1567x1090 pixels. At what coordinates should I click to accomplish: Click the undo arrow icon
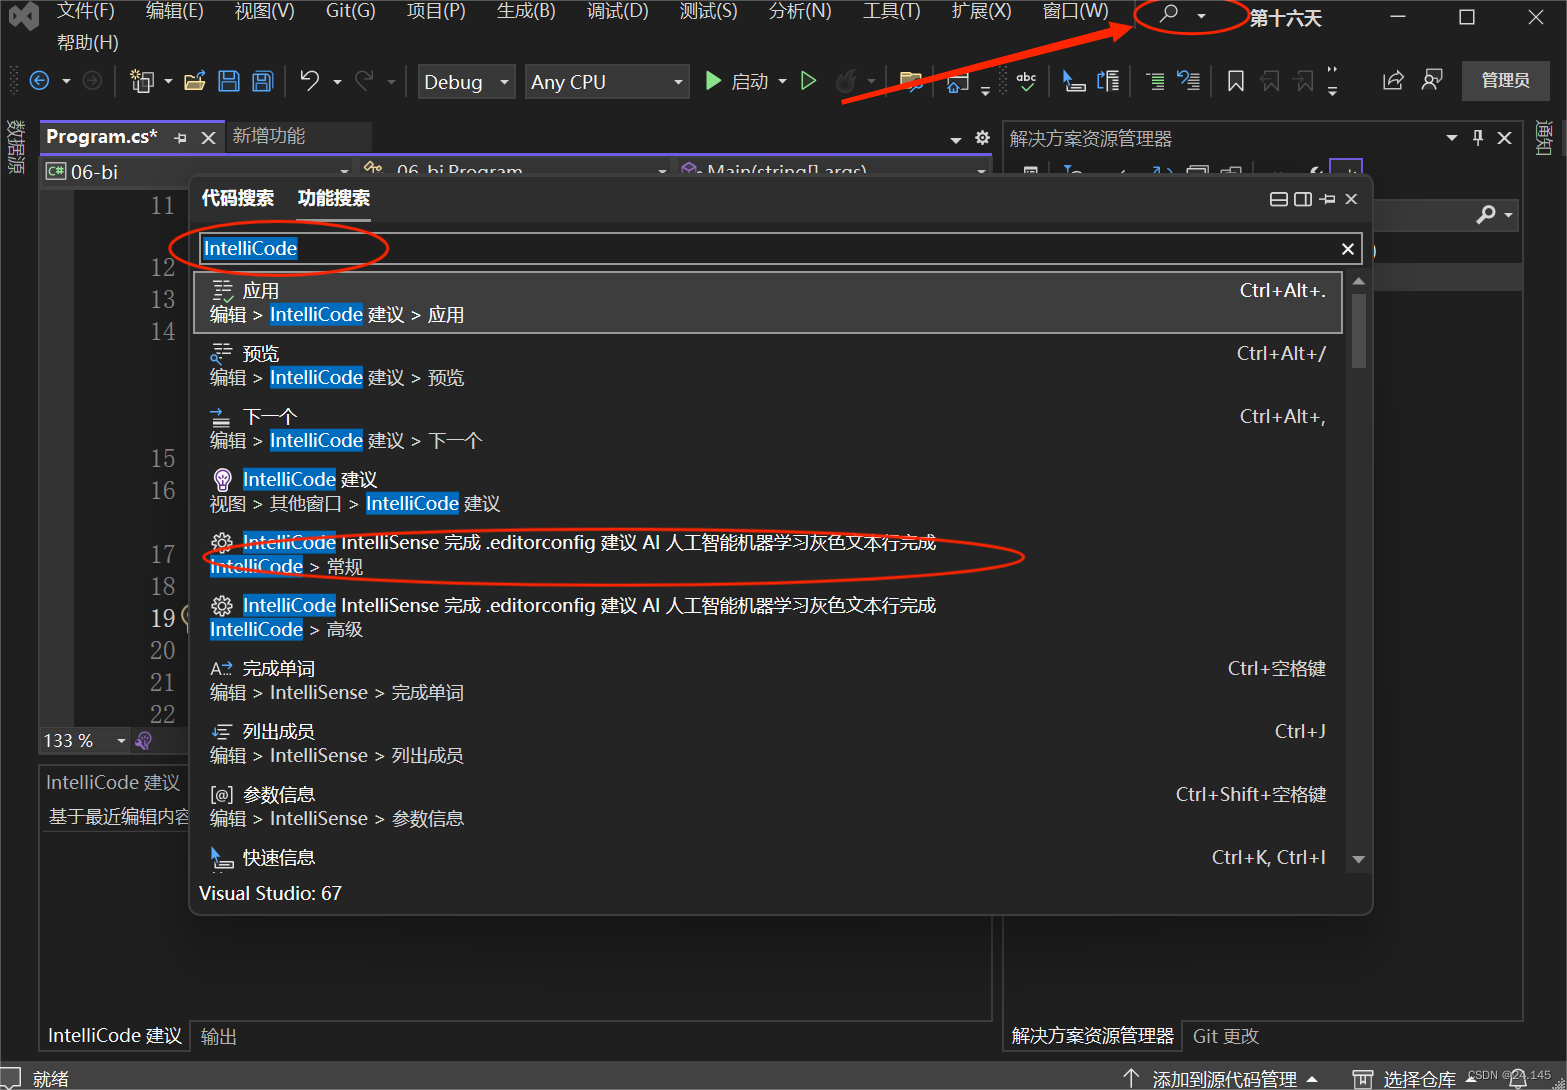(310, 81)
